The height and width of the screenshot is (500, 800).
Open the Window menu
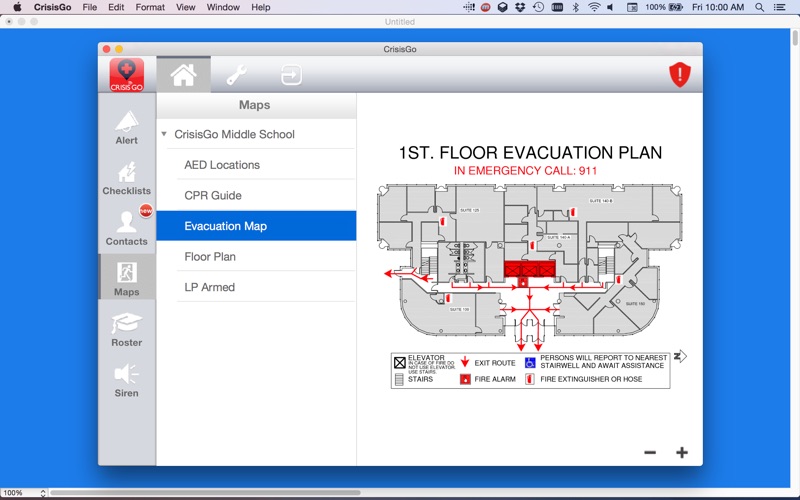223,7
